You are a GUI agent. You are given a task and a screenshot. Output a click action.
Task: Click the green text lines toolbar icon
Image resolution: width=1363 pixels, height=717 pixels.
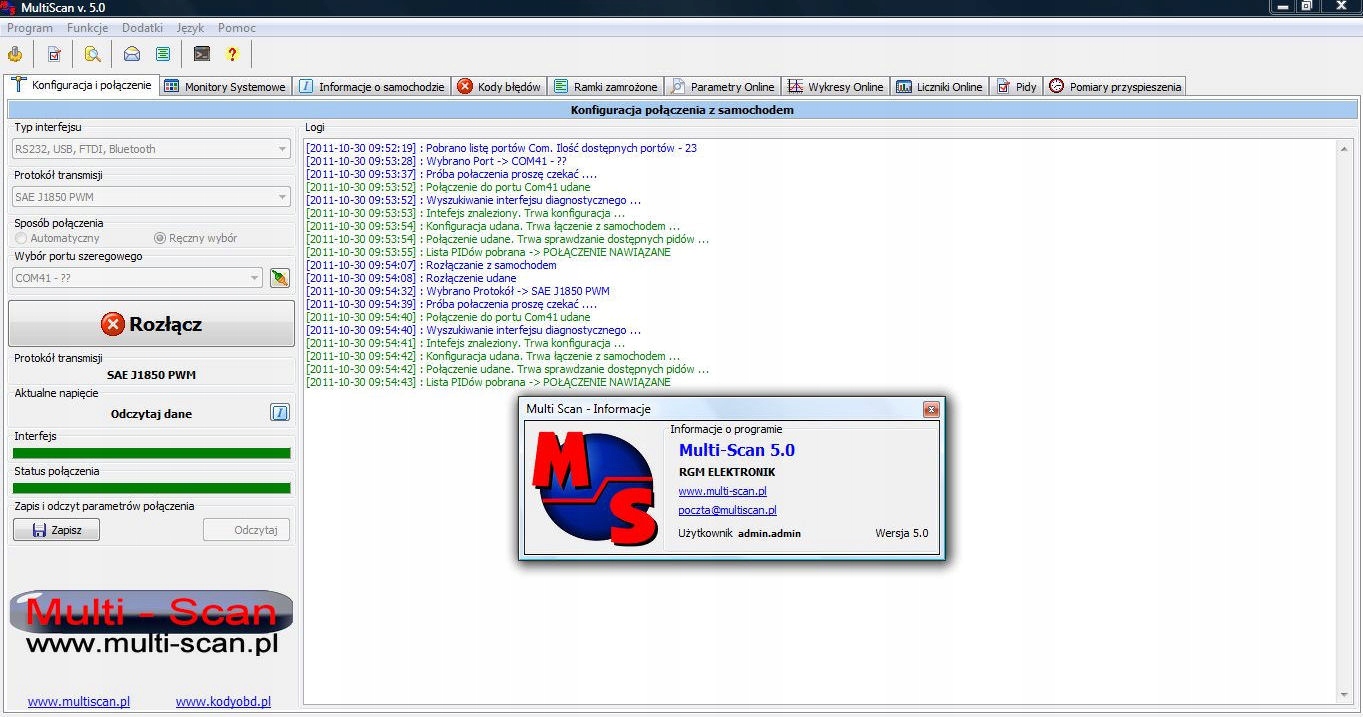[163, 54]
